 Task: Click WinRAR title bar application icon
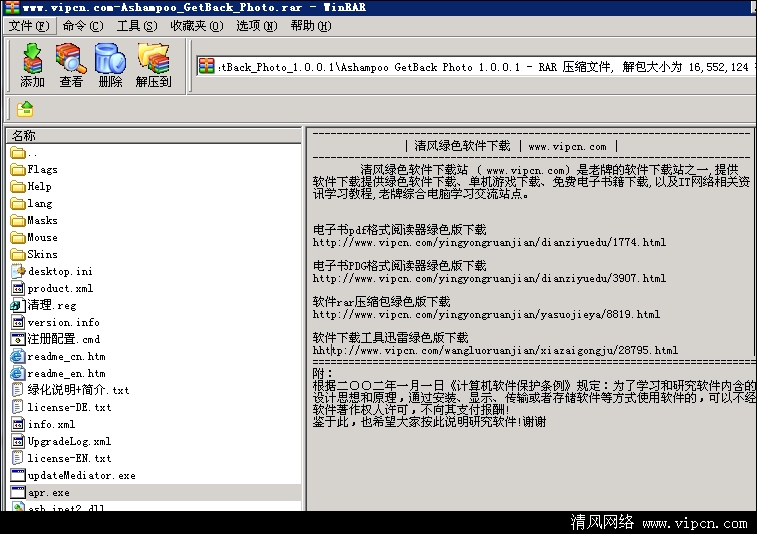[12, 7]
